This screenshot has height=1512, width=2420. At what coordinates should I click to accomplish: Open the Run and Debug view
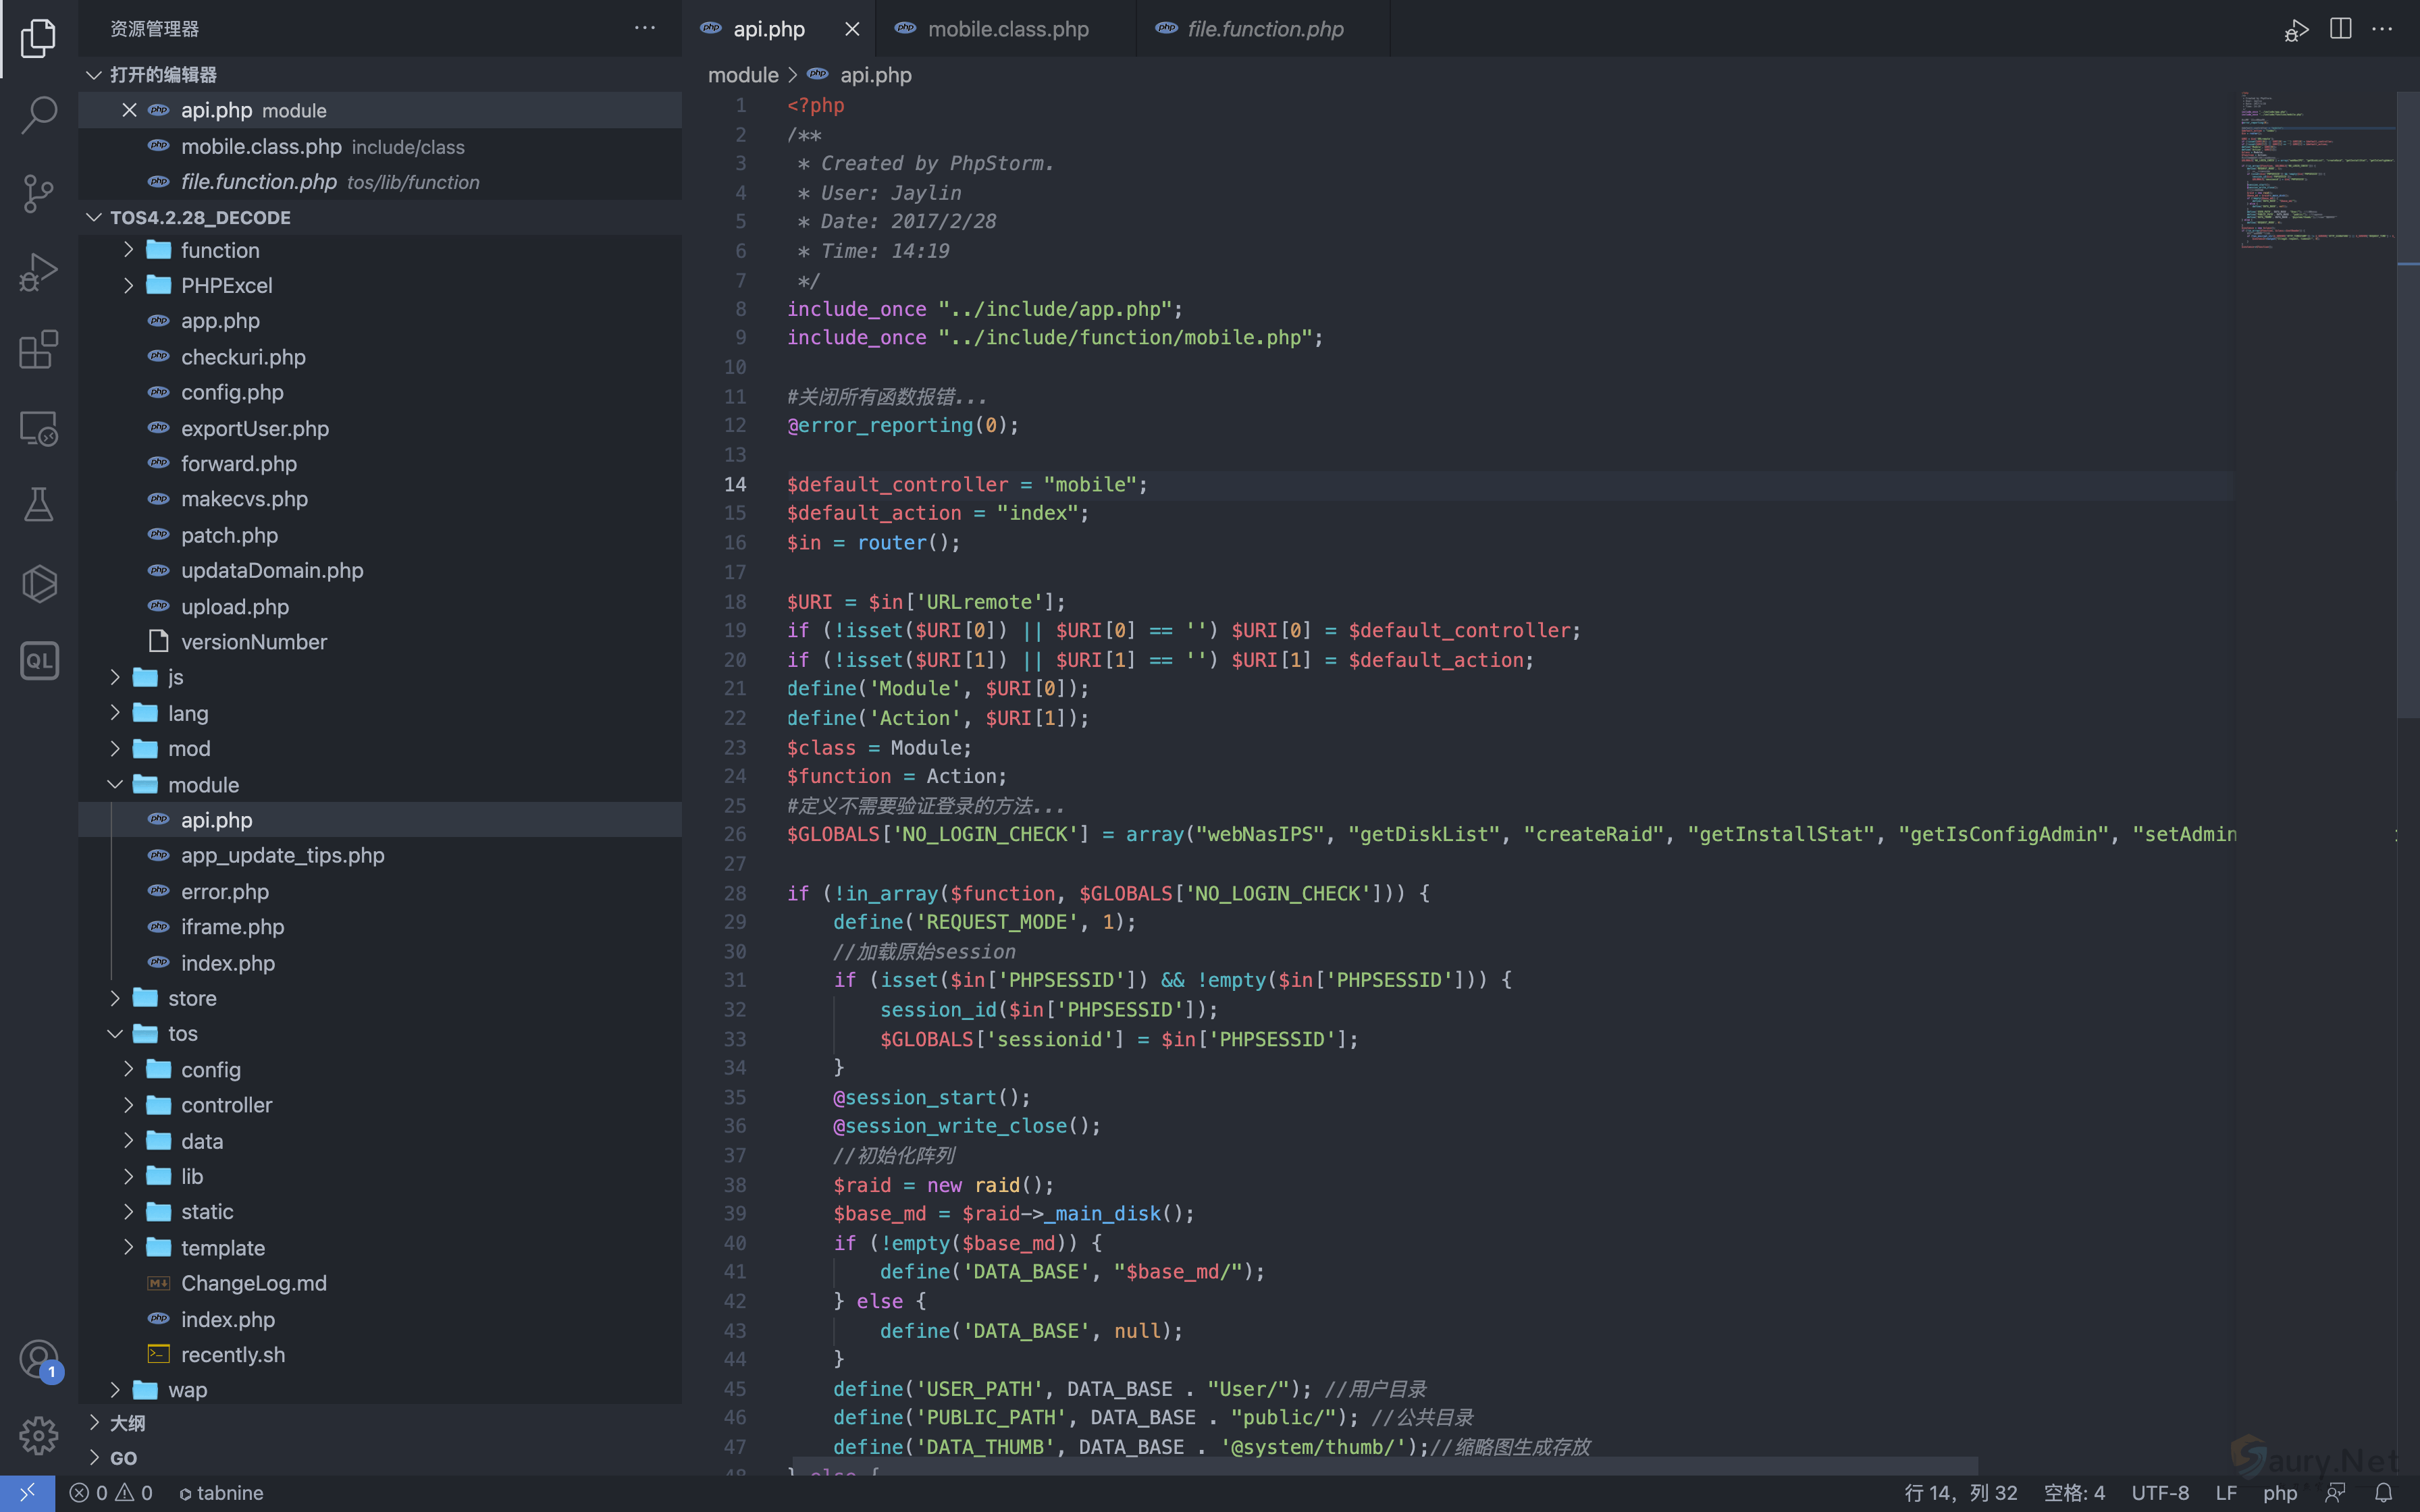38,271
